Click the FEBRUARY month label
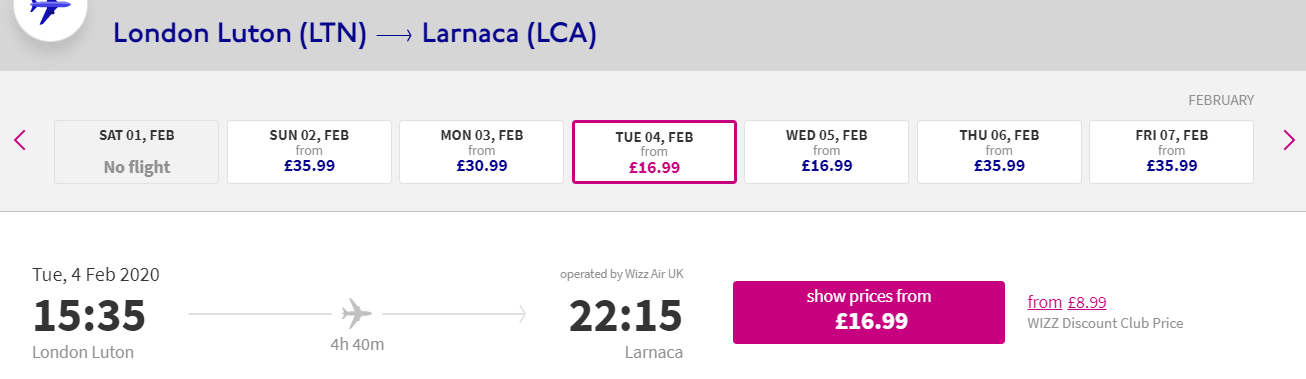 1221,100
